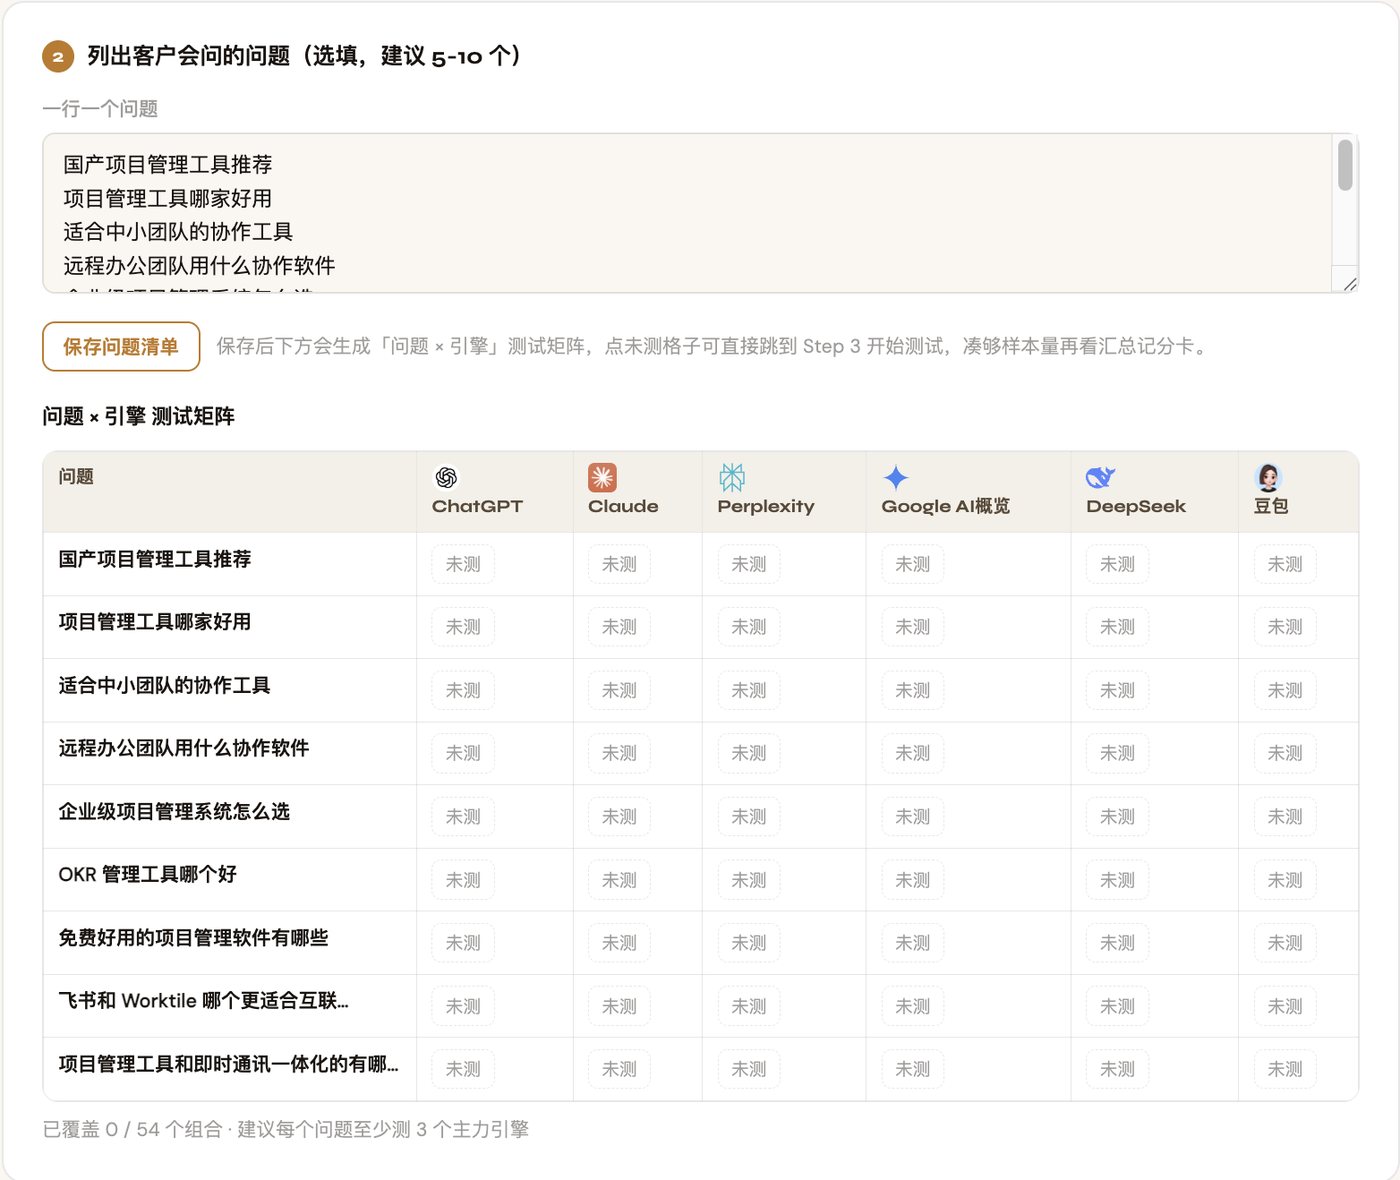Click the DeepSeek whale icon

pos(1100,477)
